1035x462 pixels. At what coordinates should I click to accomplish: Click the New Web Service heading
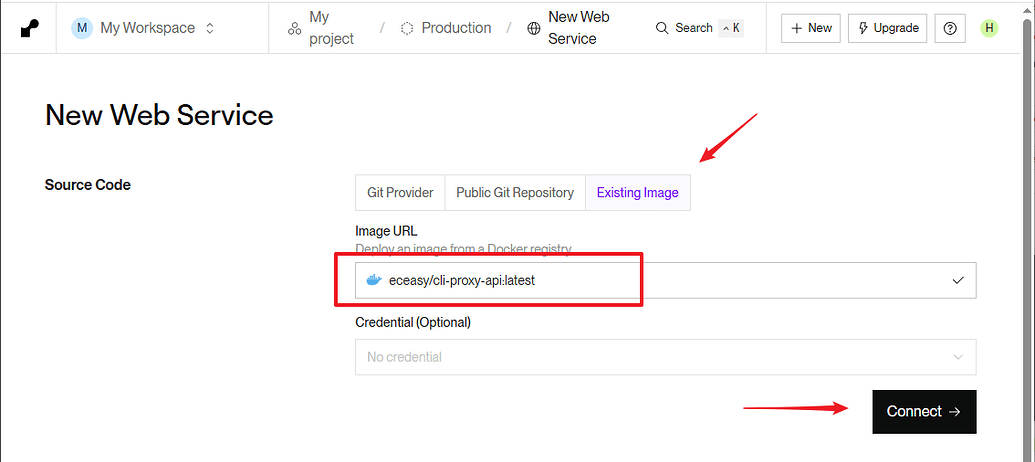tap(159, 116)
